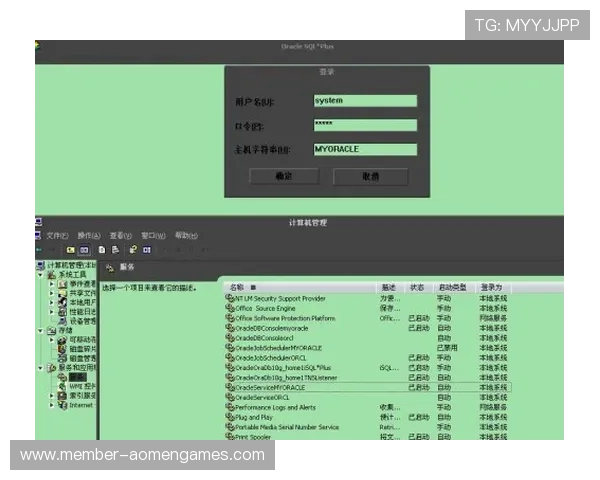The width and height of the screenshot is (600, 480).
Task: Open the 查看(V) menu
Action: [x=121, y=235]
